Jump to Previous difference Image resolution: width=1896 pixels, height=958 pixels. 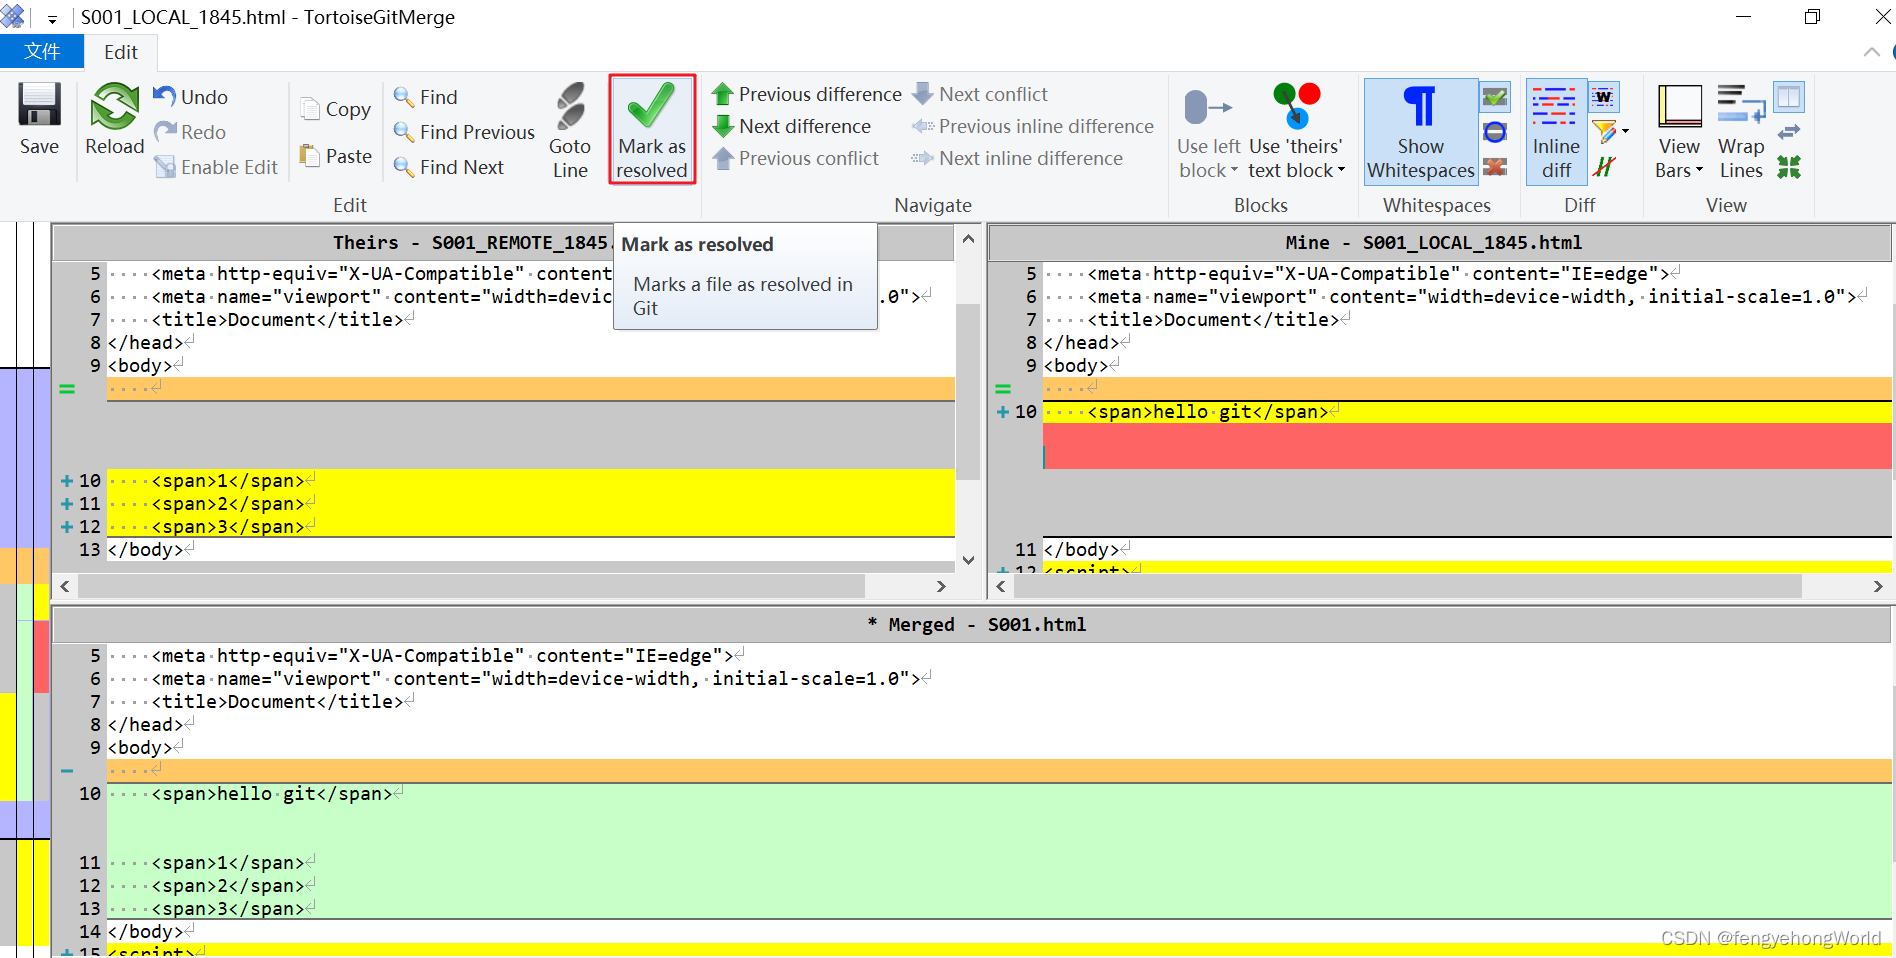[x=806, y=94]
